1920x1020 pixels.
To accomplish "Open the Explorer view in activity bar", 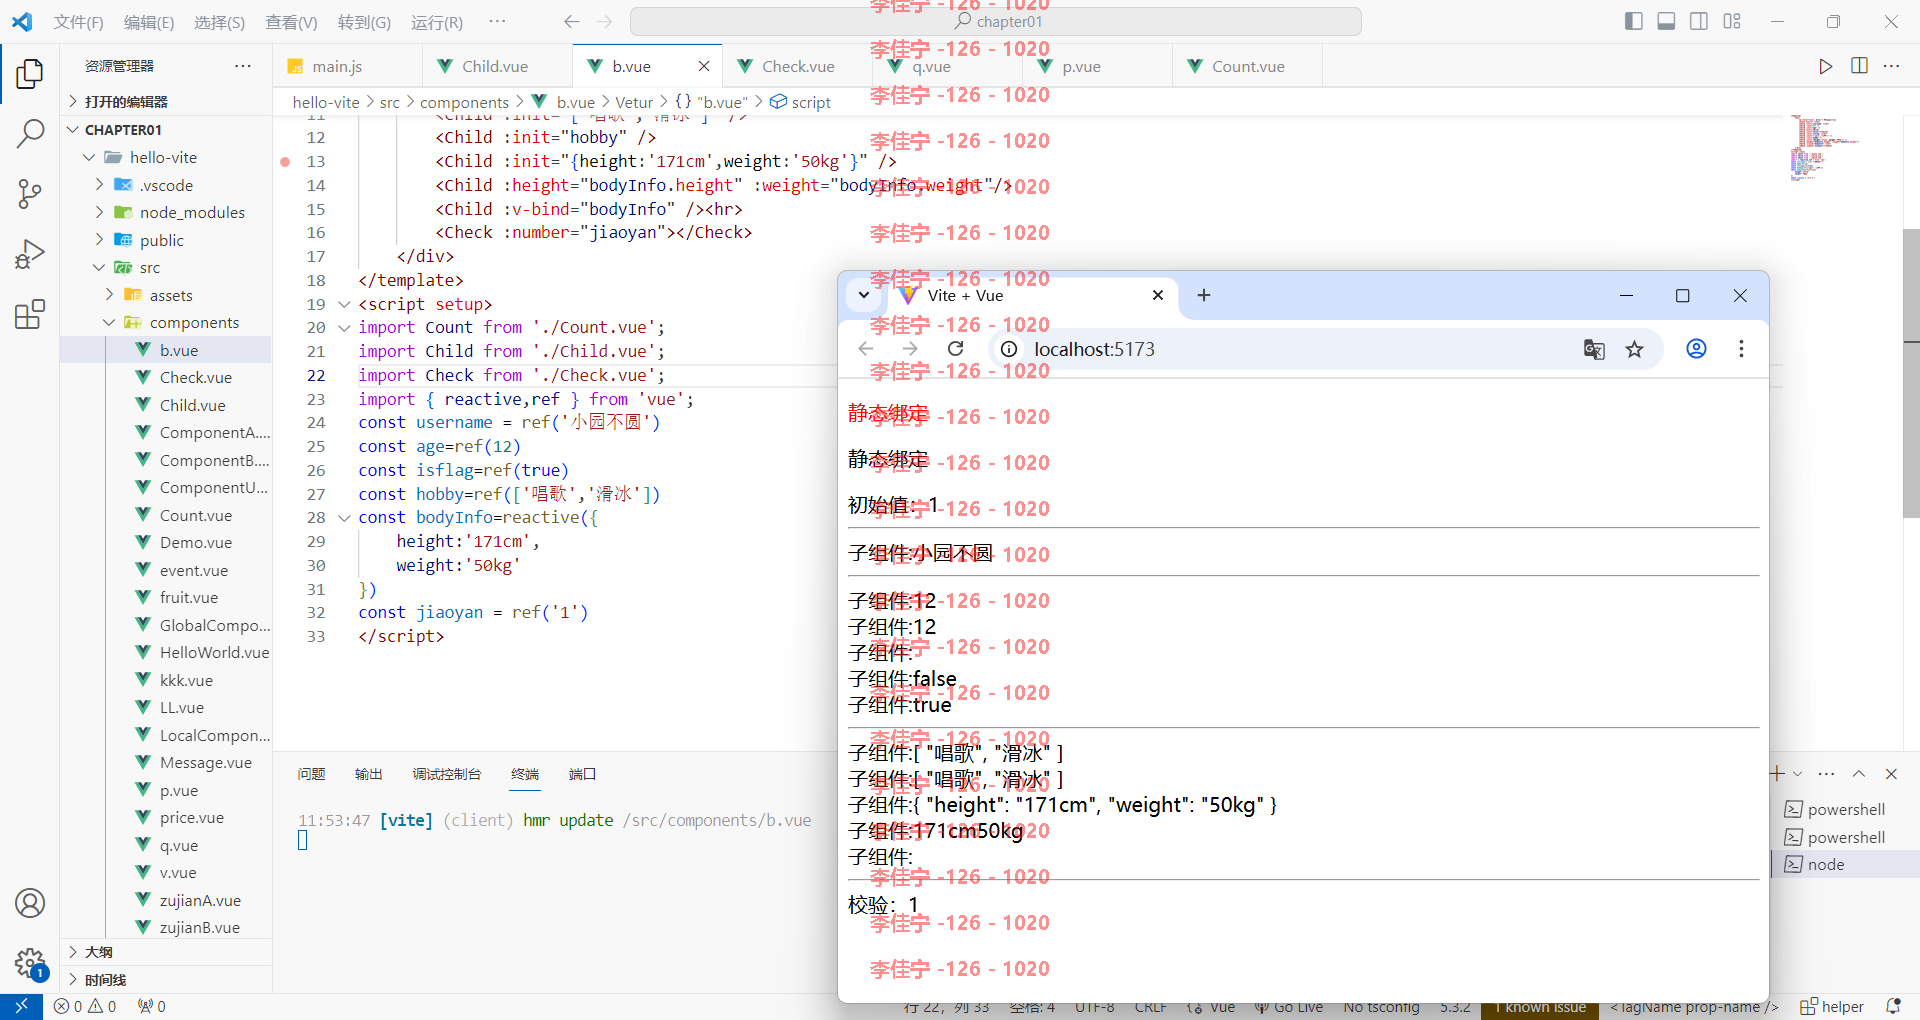I will point(30,73).
